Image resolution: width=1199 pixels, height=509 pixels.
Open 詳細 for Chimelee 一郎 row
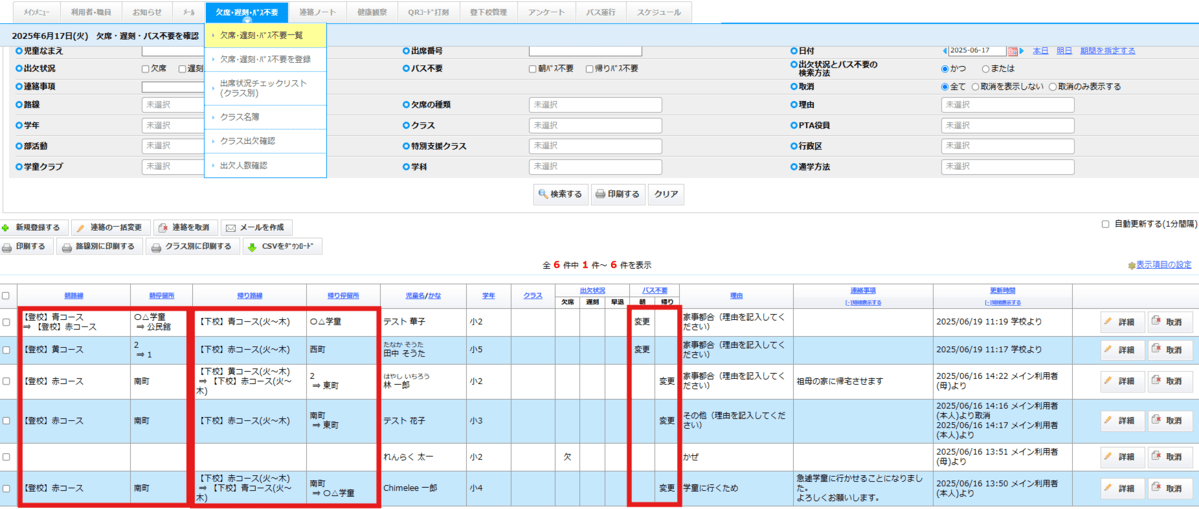(x=1123, y=488)
